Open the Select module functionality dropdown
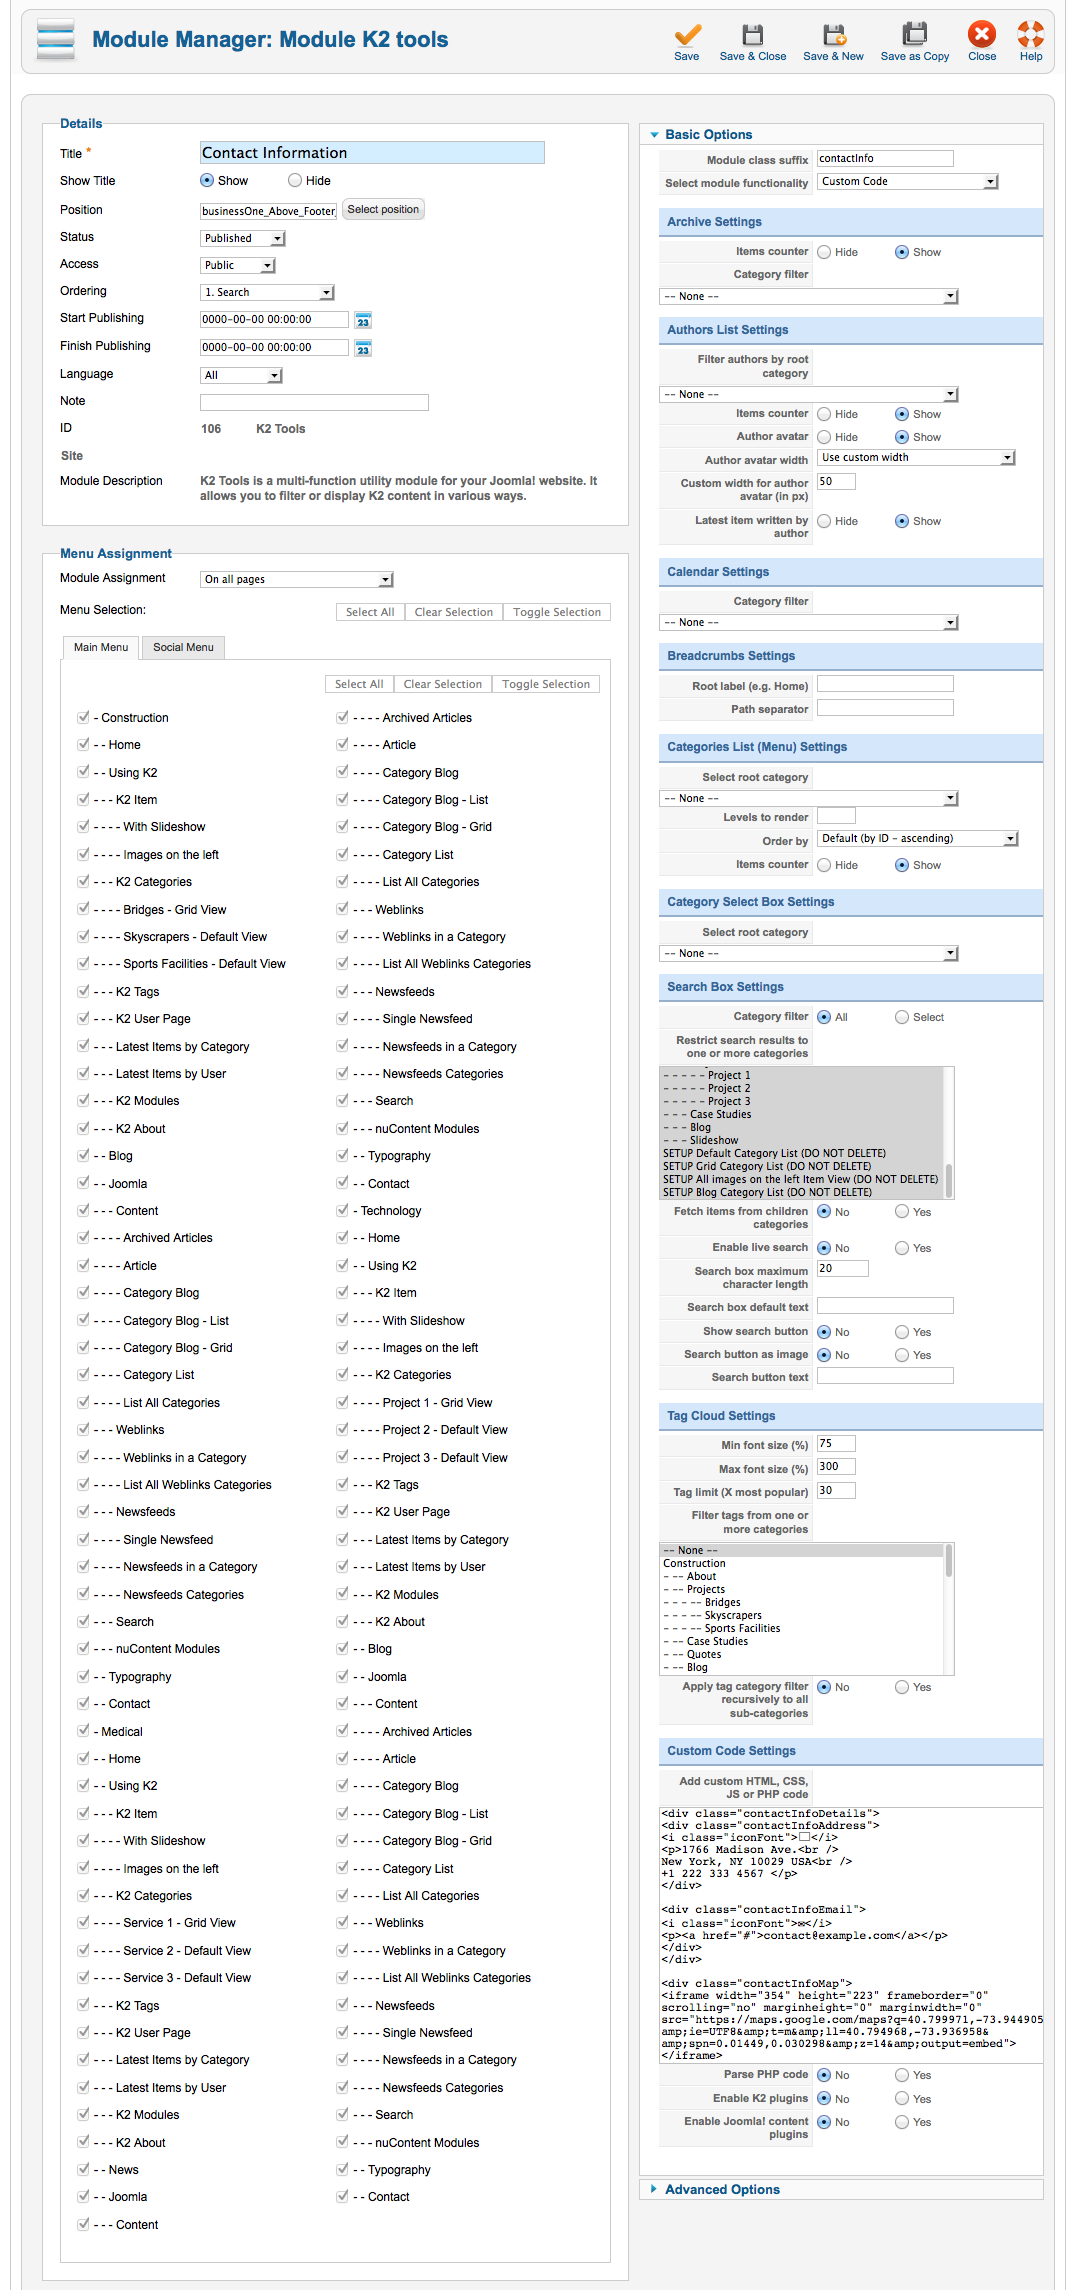1076x2290 pixels. [908, 182]
